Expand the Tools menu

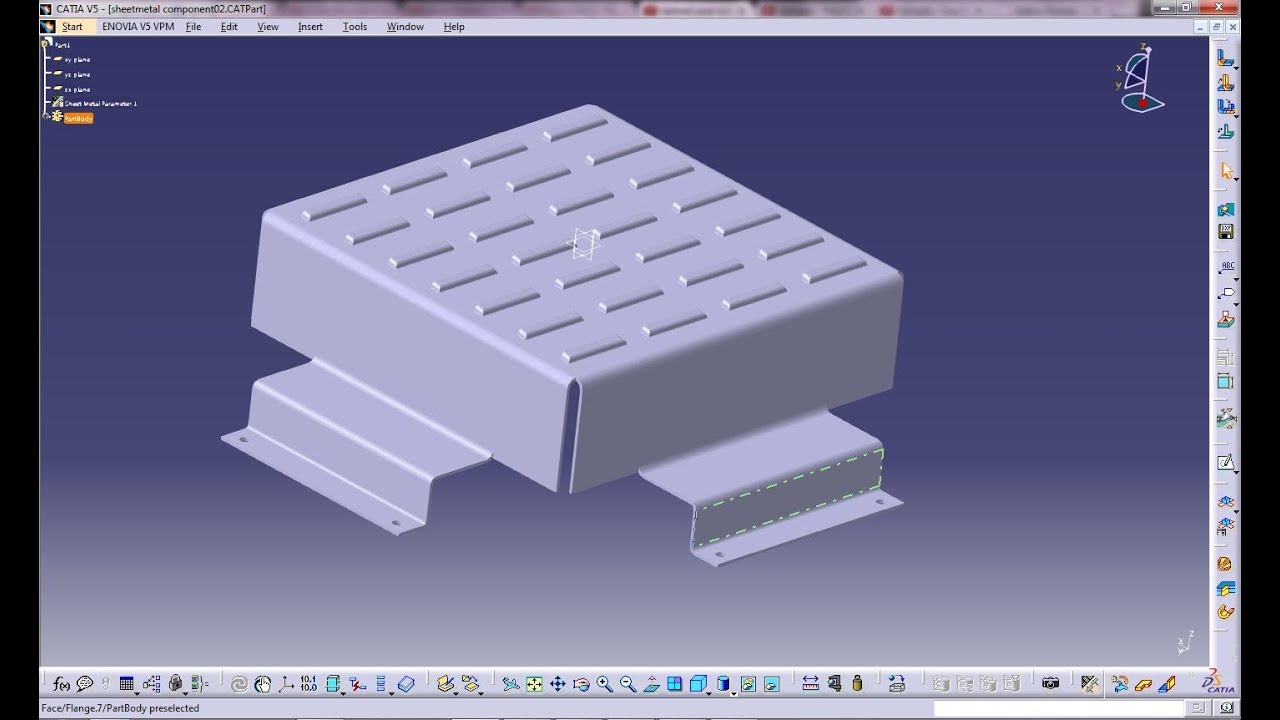tap(354, 27)
